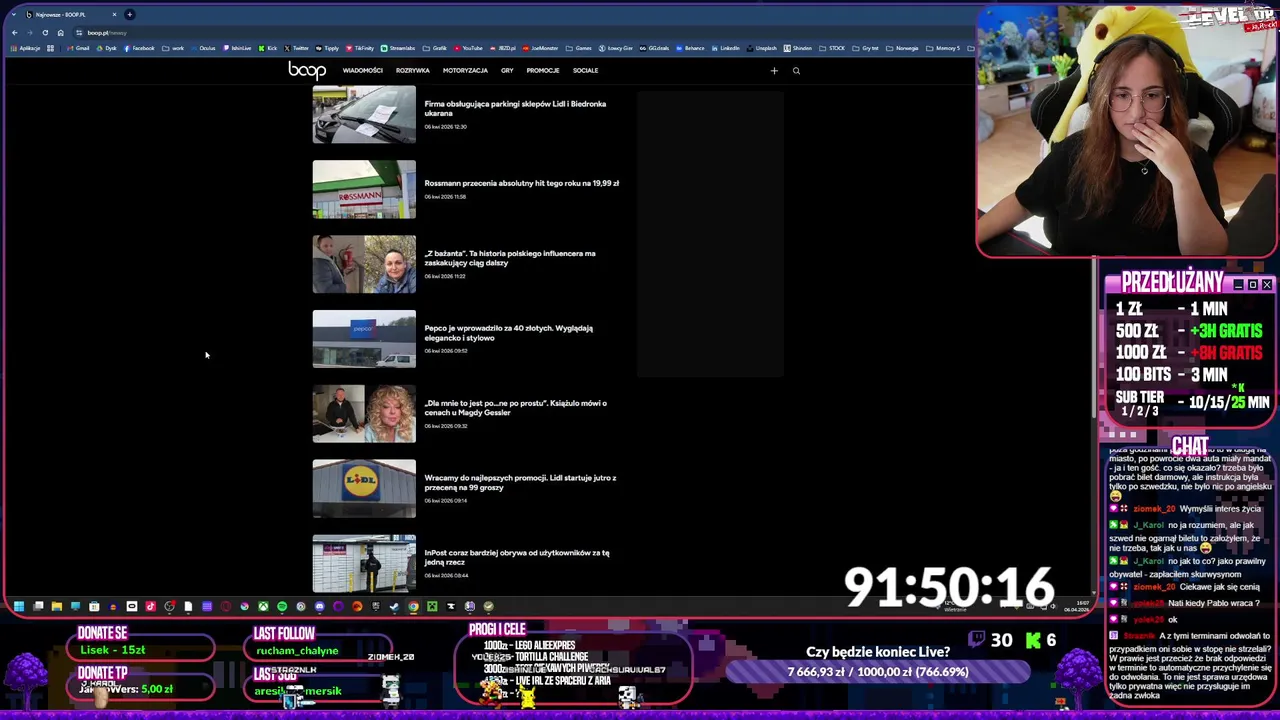Open the Dysk bookmark

pos(106,48)
